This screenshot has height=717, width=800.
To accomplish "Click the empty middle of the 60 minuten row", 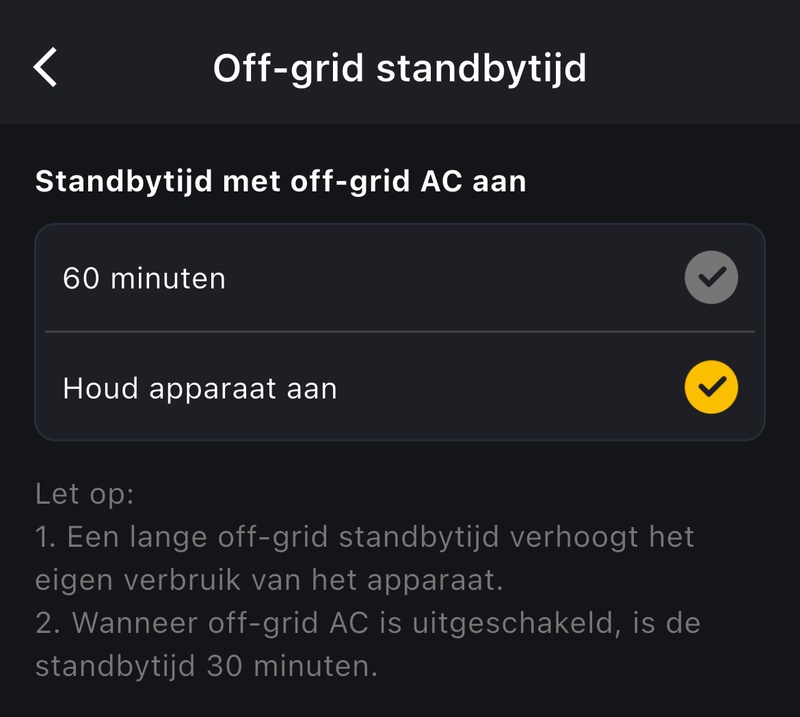I will tap(450, 278).
